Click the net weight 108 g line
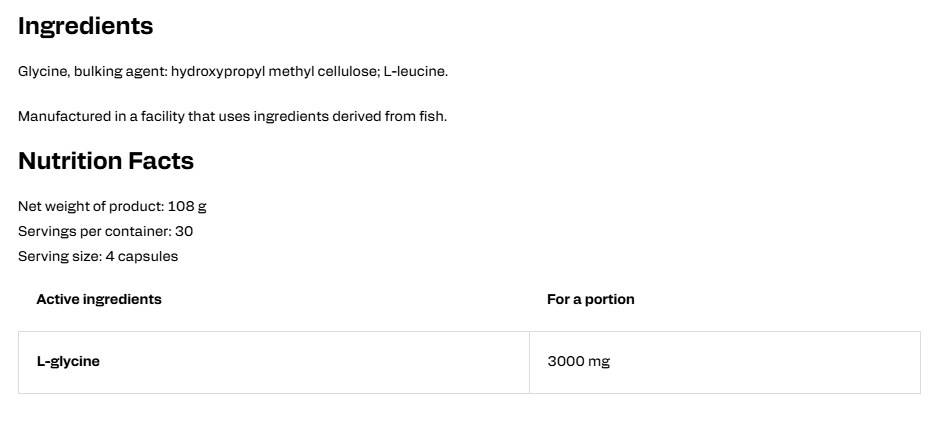 coord(112,207)
